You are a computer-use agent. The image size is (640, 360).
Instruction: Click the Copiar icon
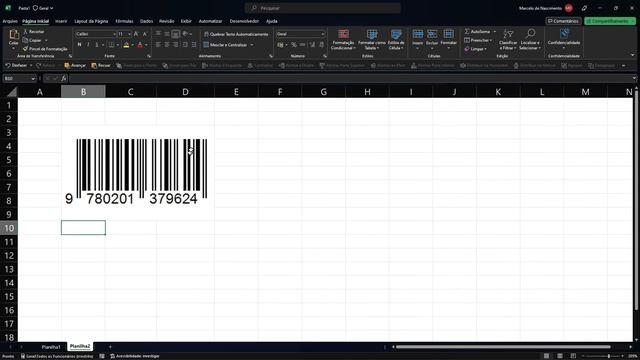pos(25,40)
